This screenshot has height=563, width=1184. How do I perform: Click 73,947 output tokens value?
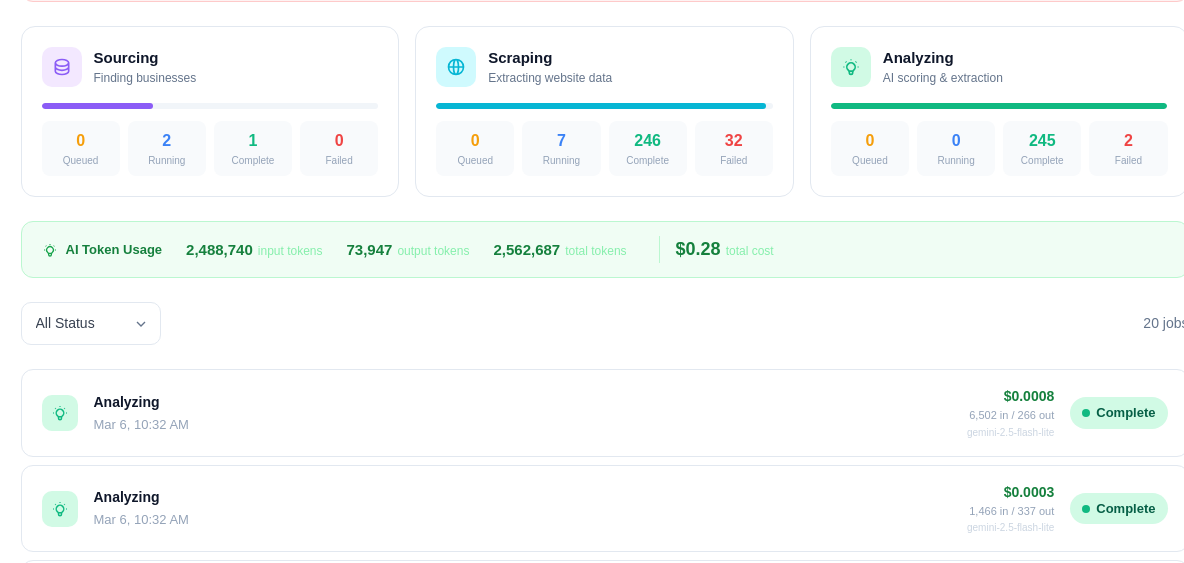(x=369, y=250)
